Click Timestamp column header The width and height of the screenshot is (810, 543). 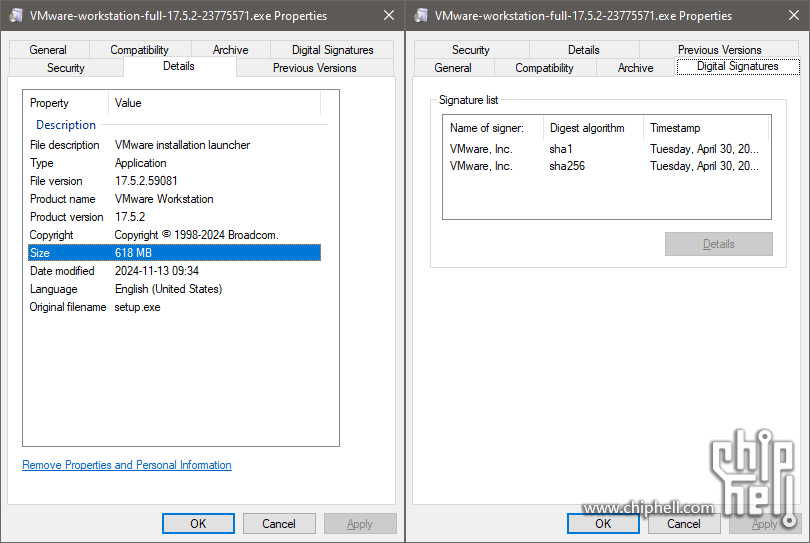tap(706, 128)
